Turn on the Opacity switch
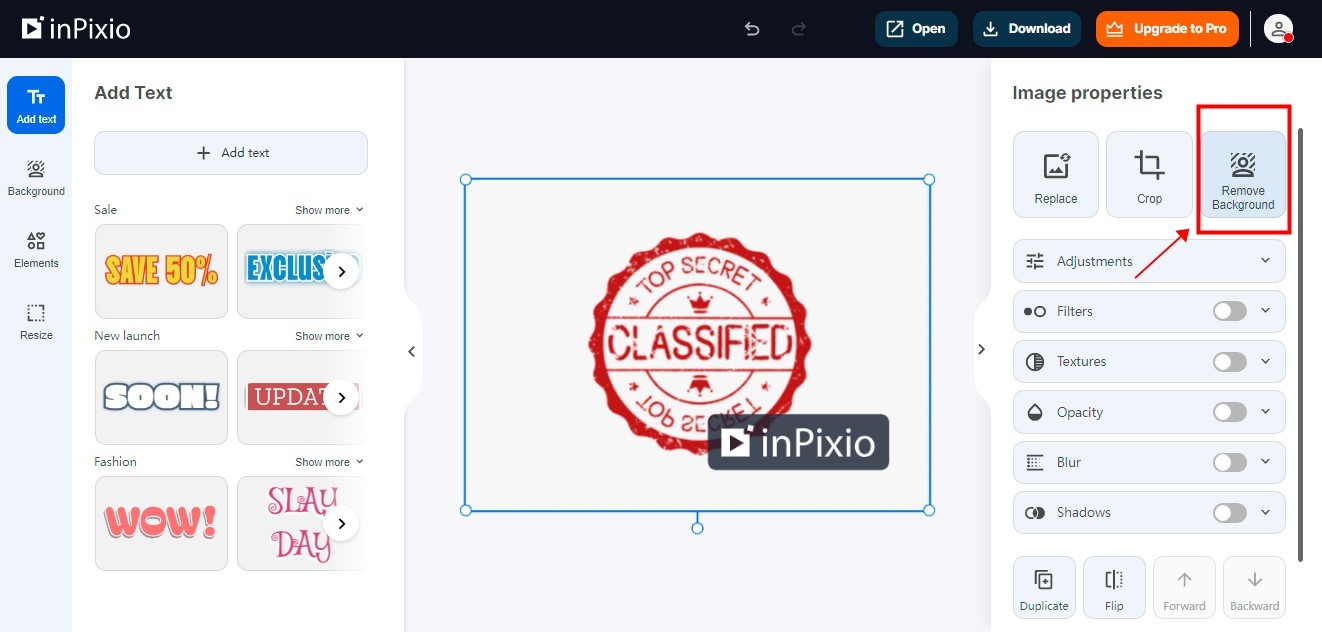 coord(1230,412)
